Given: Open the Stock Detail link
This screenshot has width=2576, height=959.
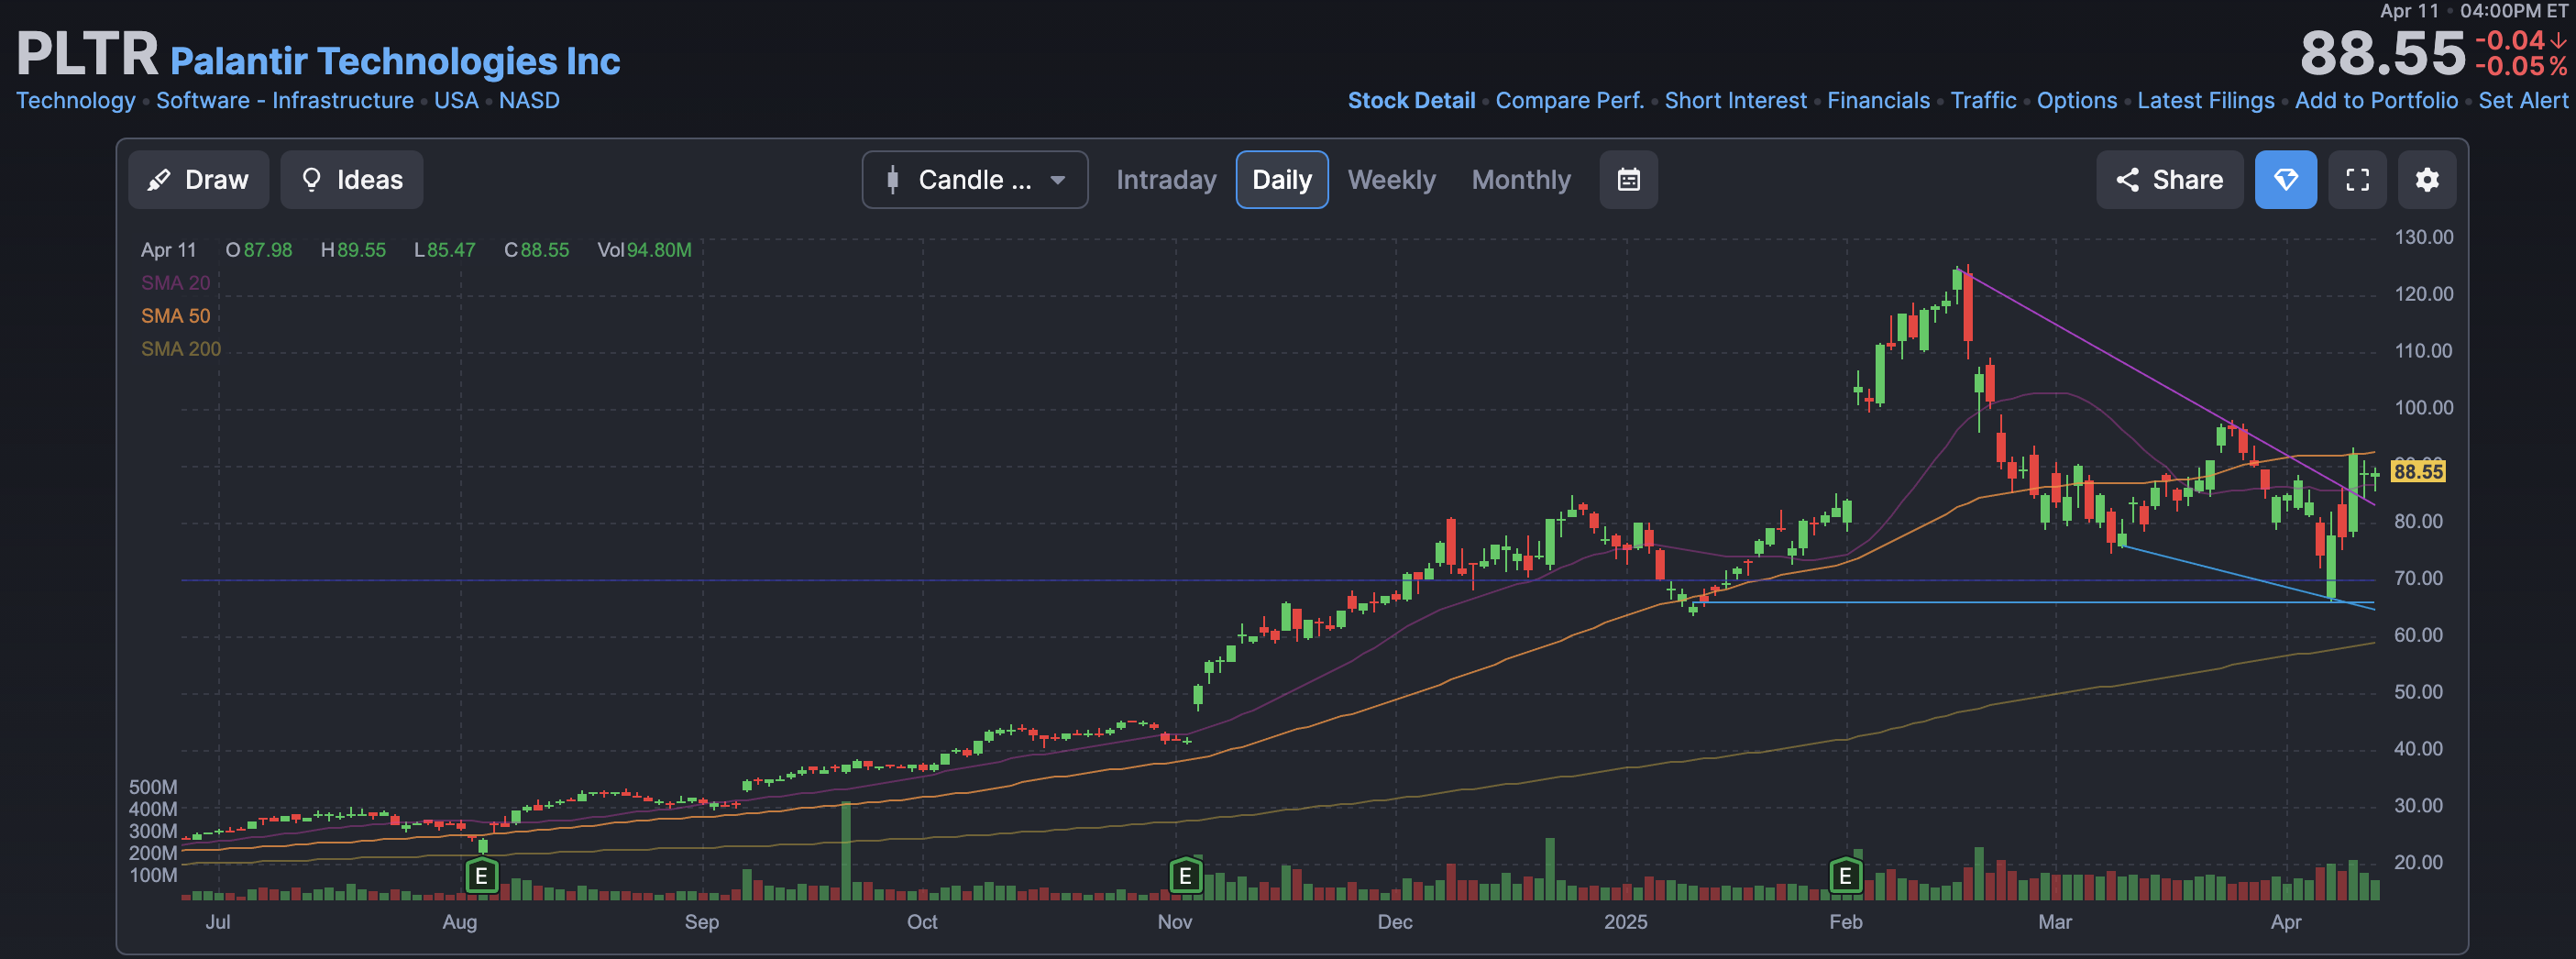Looking at the screenshot, I should (1411, 100).
